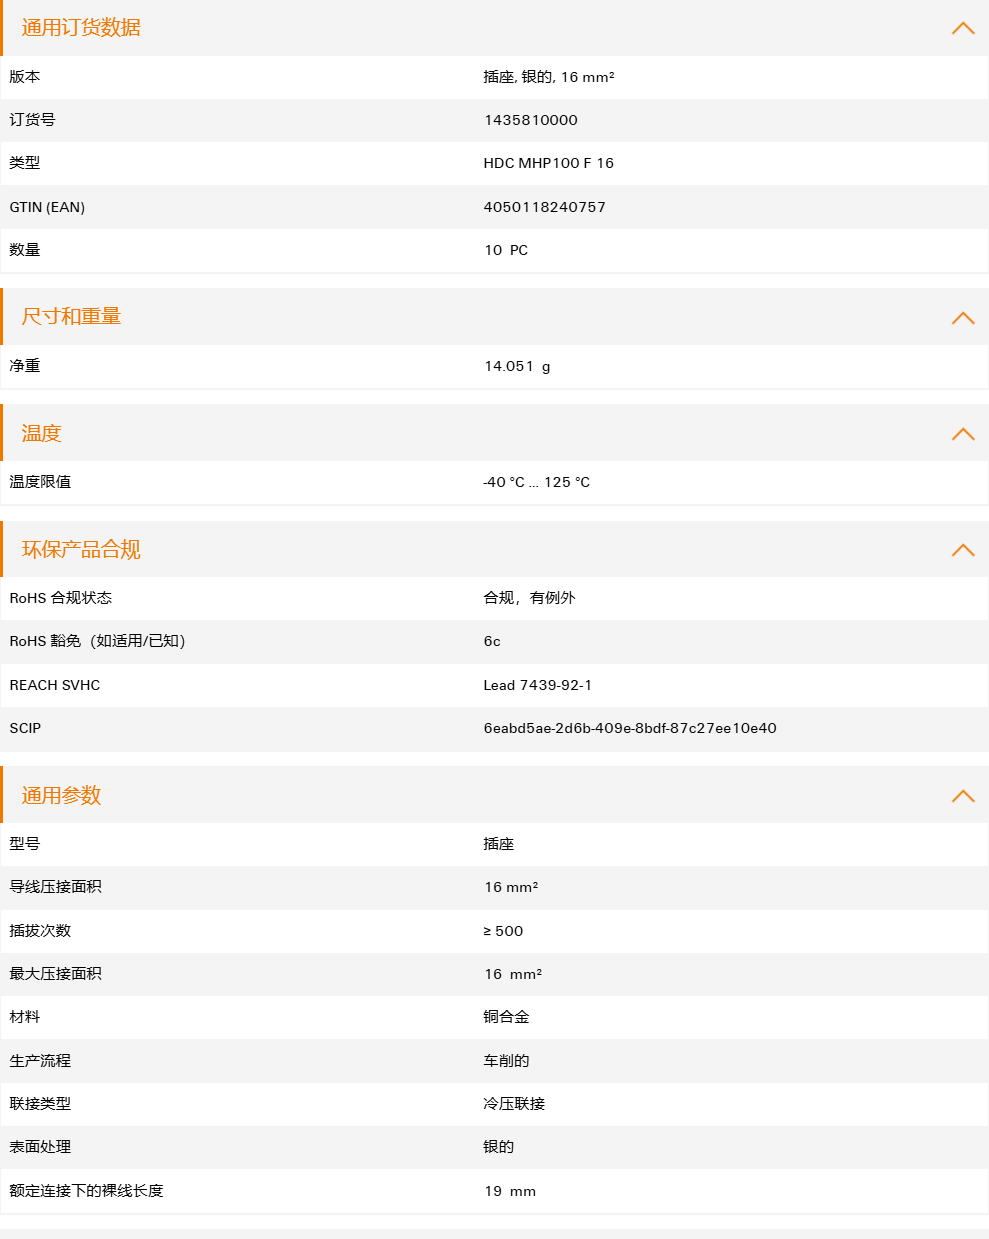
Task: Click 最大压接面积 value 16 mm²
Action: pyautogui.click(x=513, y=974)
